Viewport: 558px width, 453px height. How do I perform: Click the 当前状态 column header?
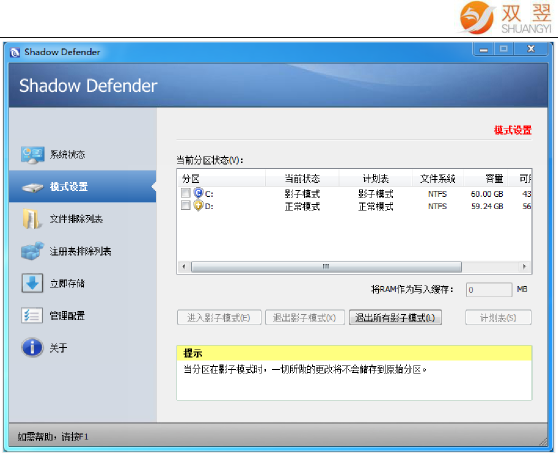click(x=302, y=178)
